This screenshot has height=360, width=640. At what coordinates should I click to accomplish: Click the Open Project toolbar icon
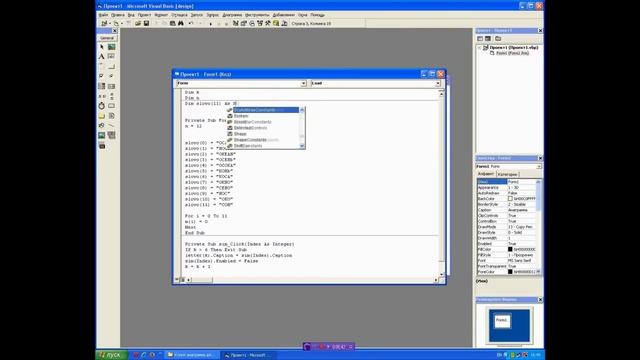pyautogui.click(x=138, y=24)
